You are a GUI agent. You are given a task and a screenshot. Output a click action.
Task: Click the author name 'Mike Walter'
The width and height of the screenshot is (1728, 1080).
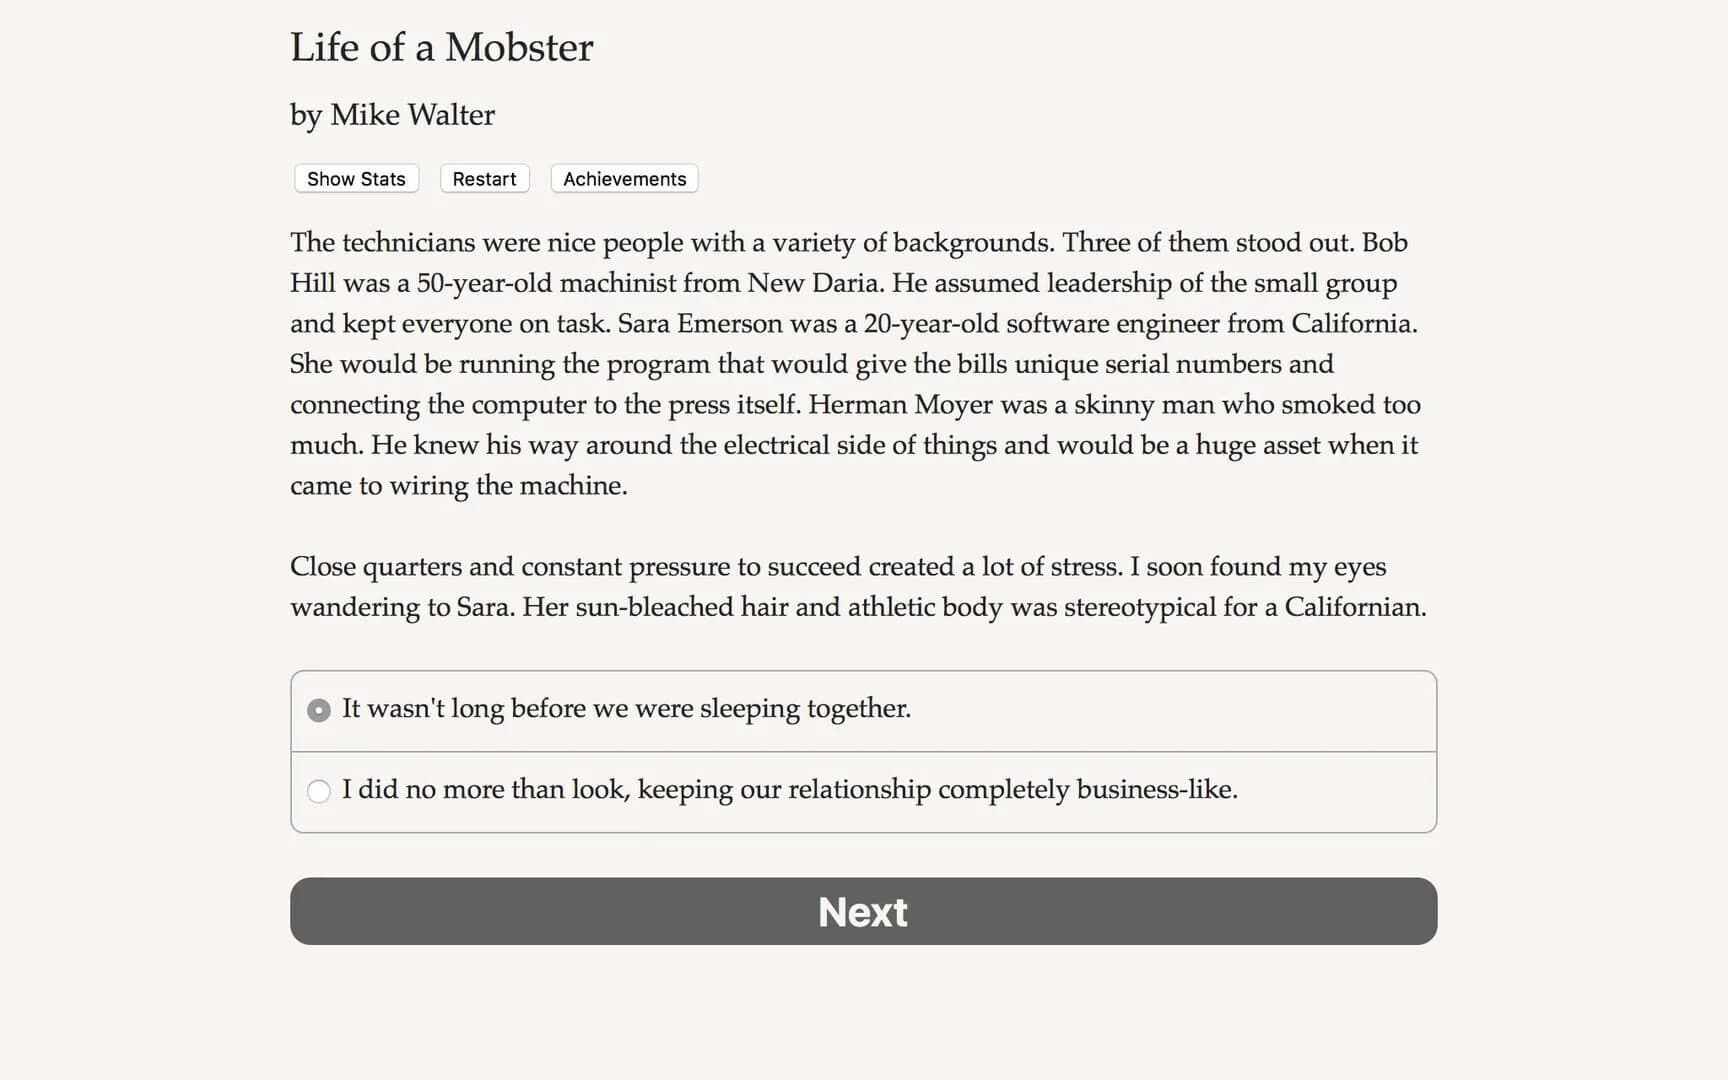[391, 114]
